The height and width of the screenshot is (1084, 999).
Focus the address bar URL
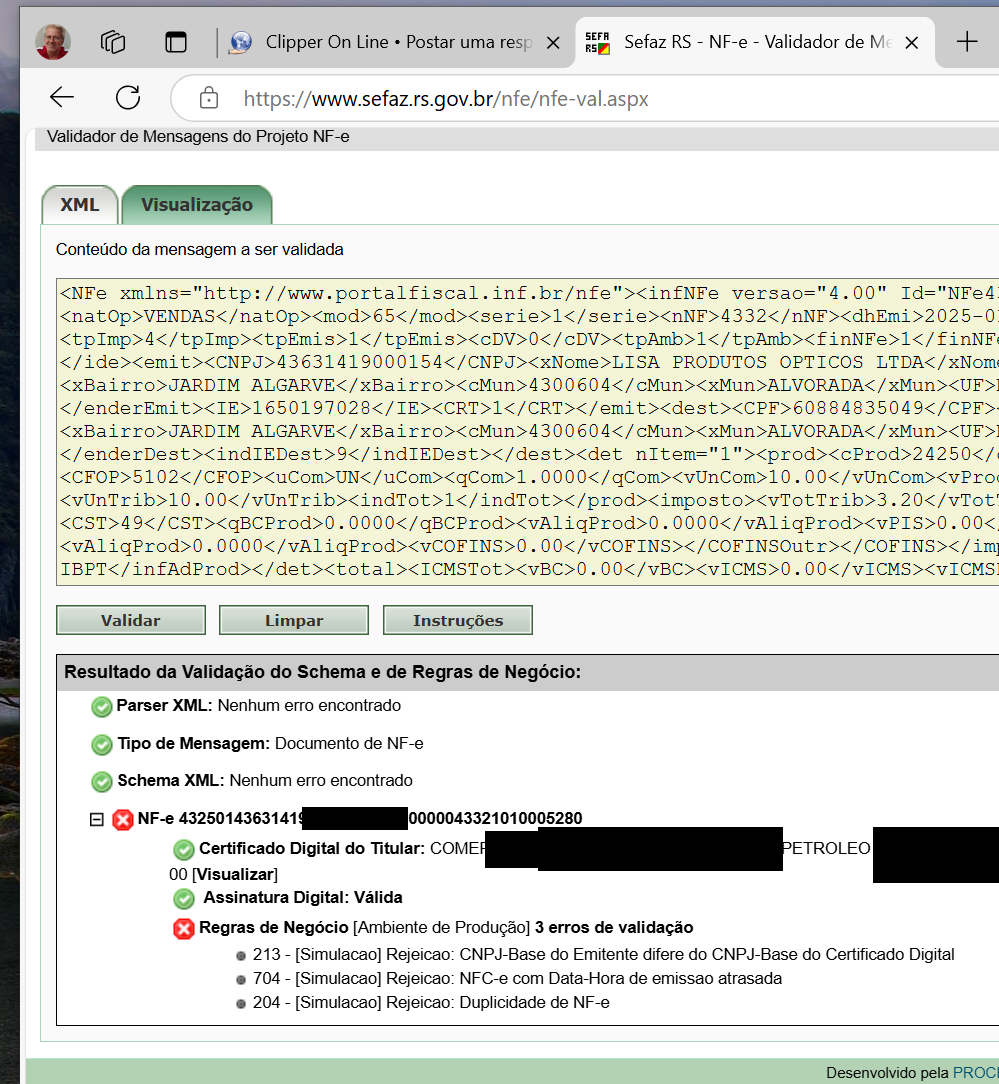(x=446, y=99)
